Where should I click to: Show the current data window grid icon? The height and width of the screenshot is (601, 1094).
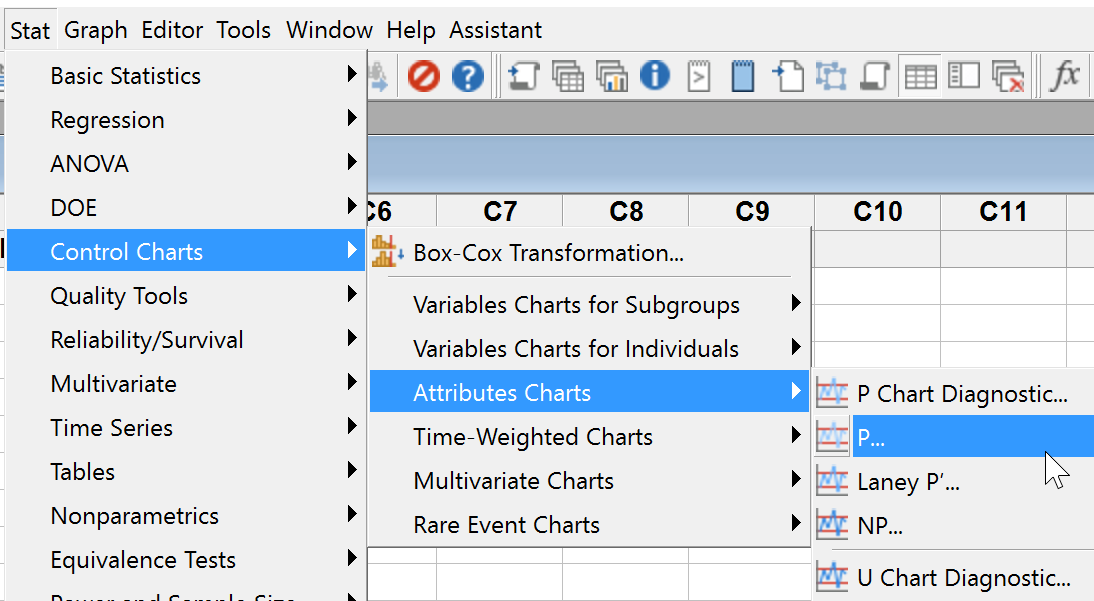pos(919,75)
